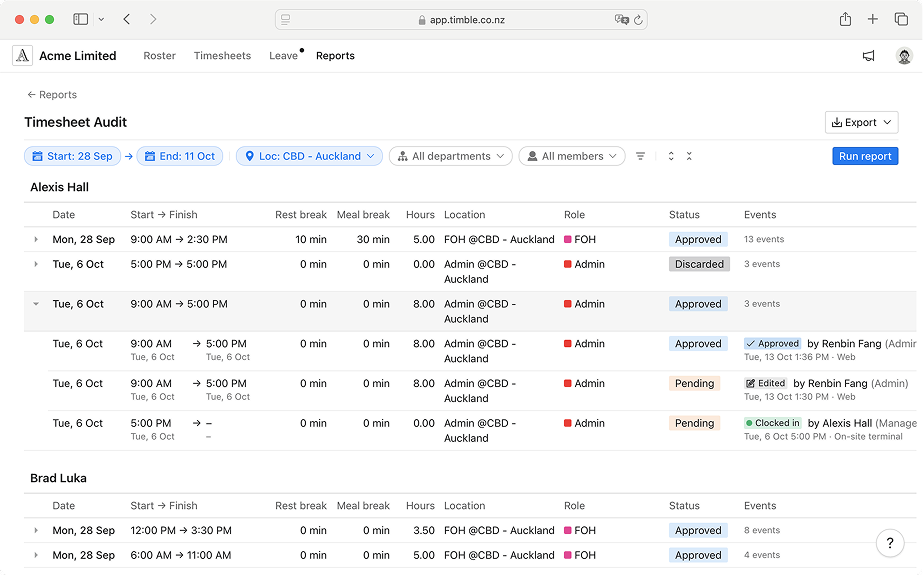Collapse the expanded Tue, 6 Oct 9:00 AM row
Screen dimensions: 923x576
[x=36, y=304]
